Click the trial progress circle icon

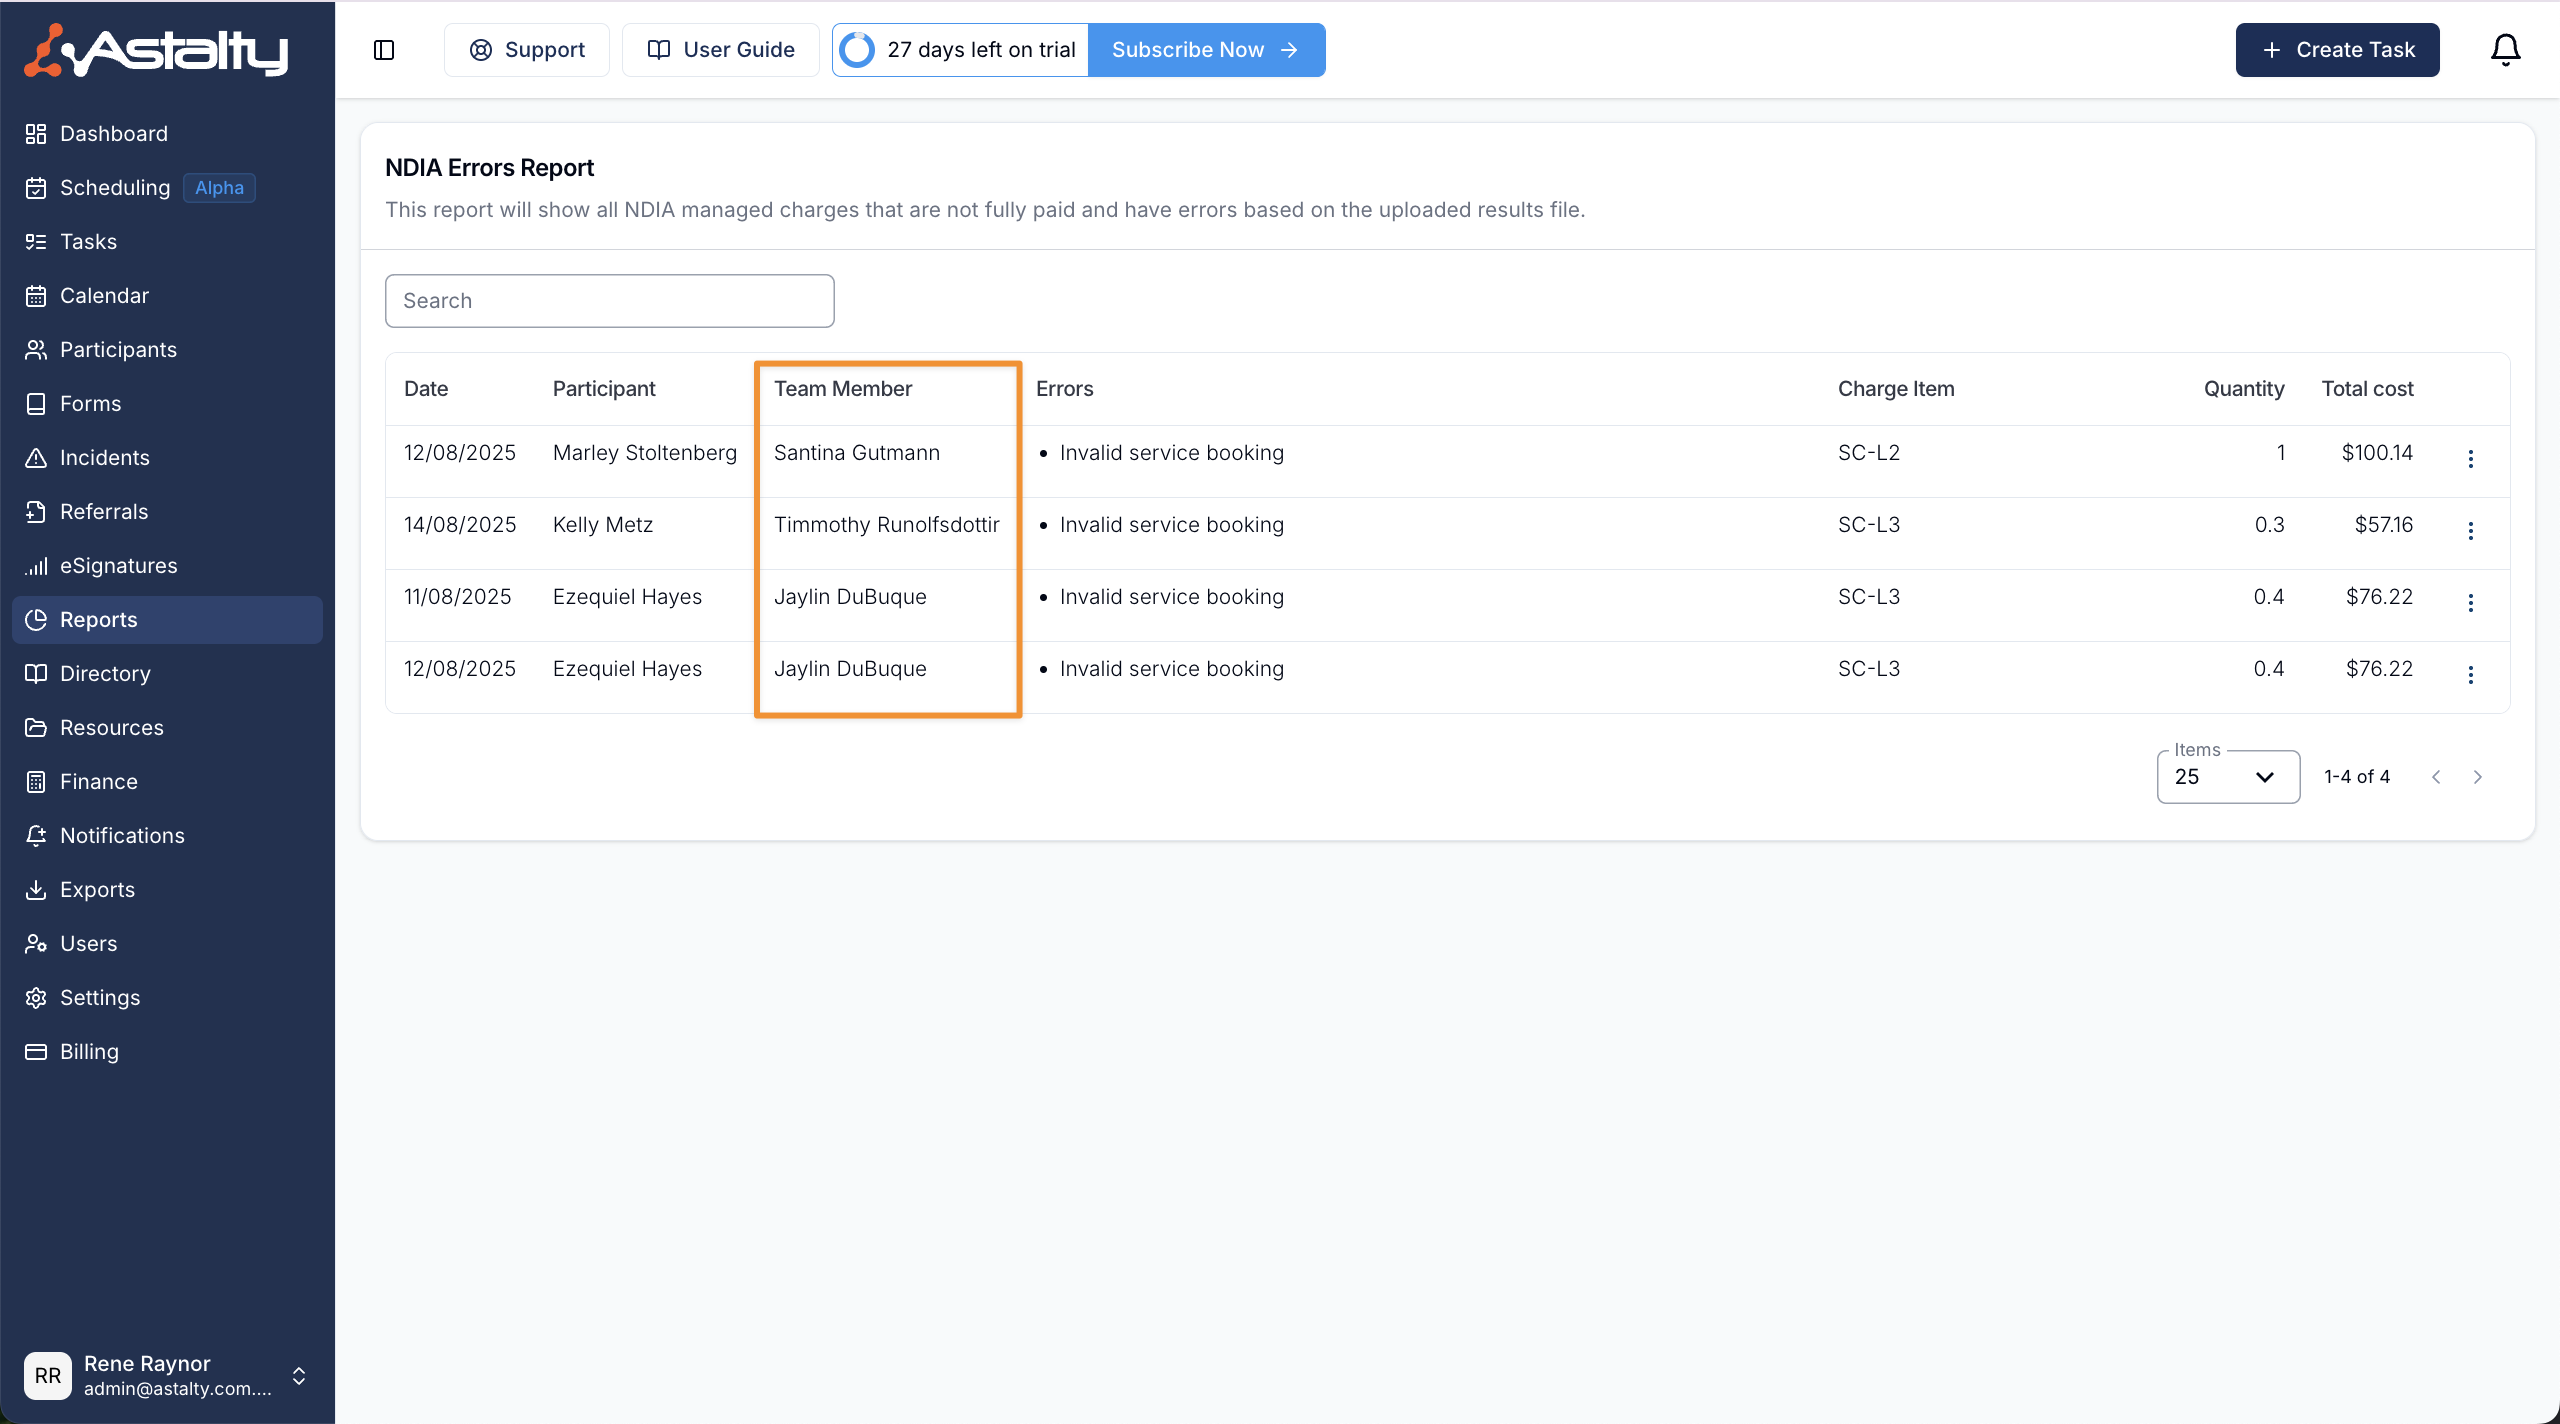pos(857,50)
